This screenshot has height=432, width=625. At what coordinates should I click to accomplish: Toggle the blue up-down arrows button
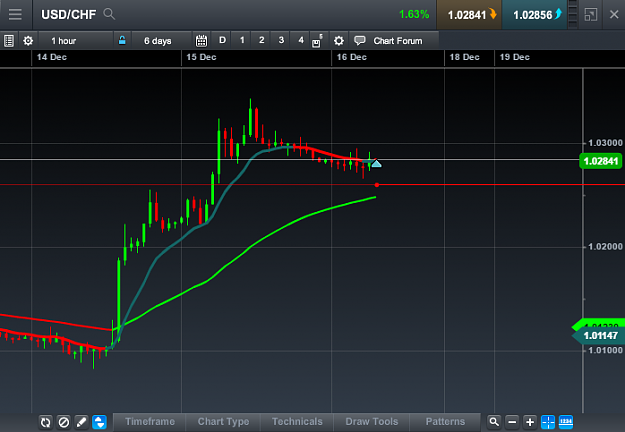pyautogui.click(x=99, y=422)
